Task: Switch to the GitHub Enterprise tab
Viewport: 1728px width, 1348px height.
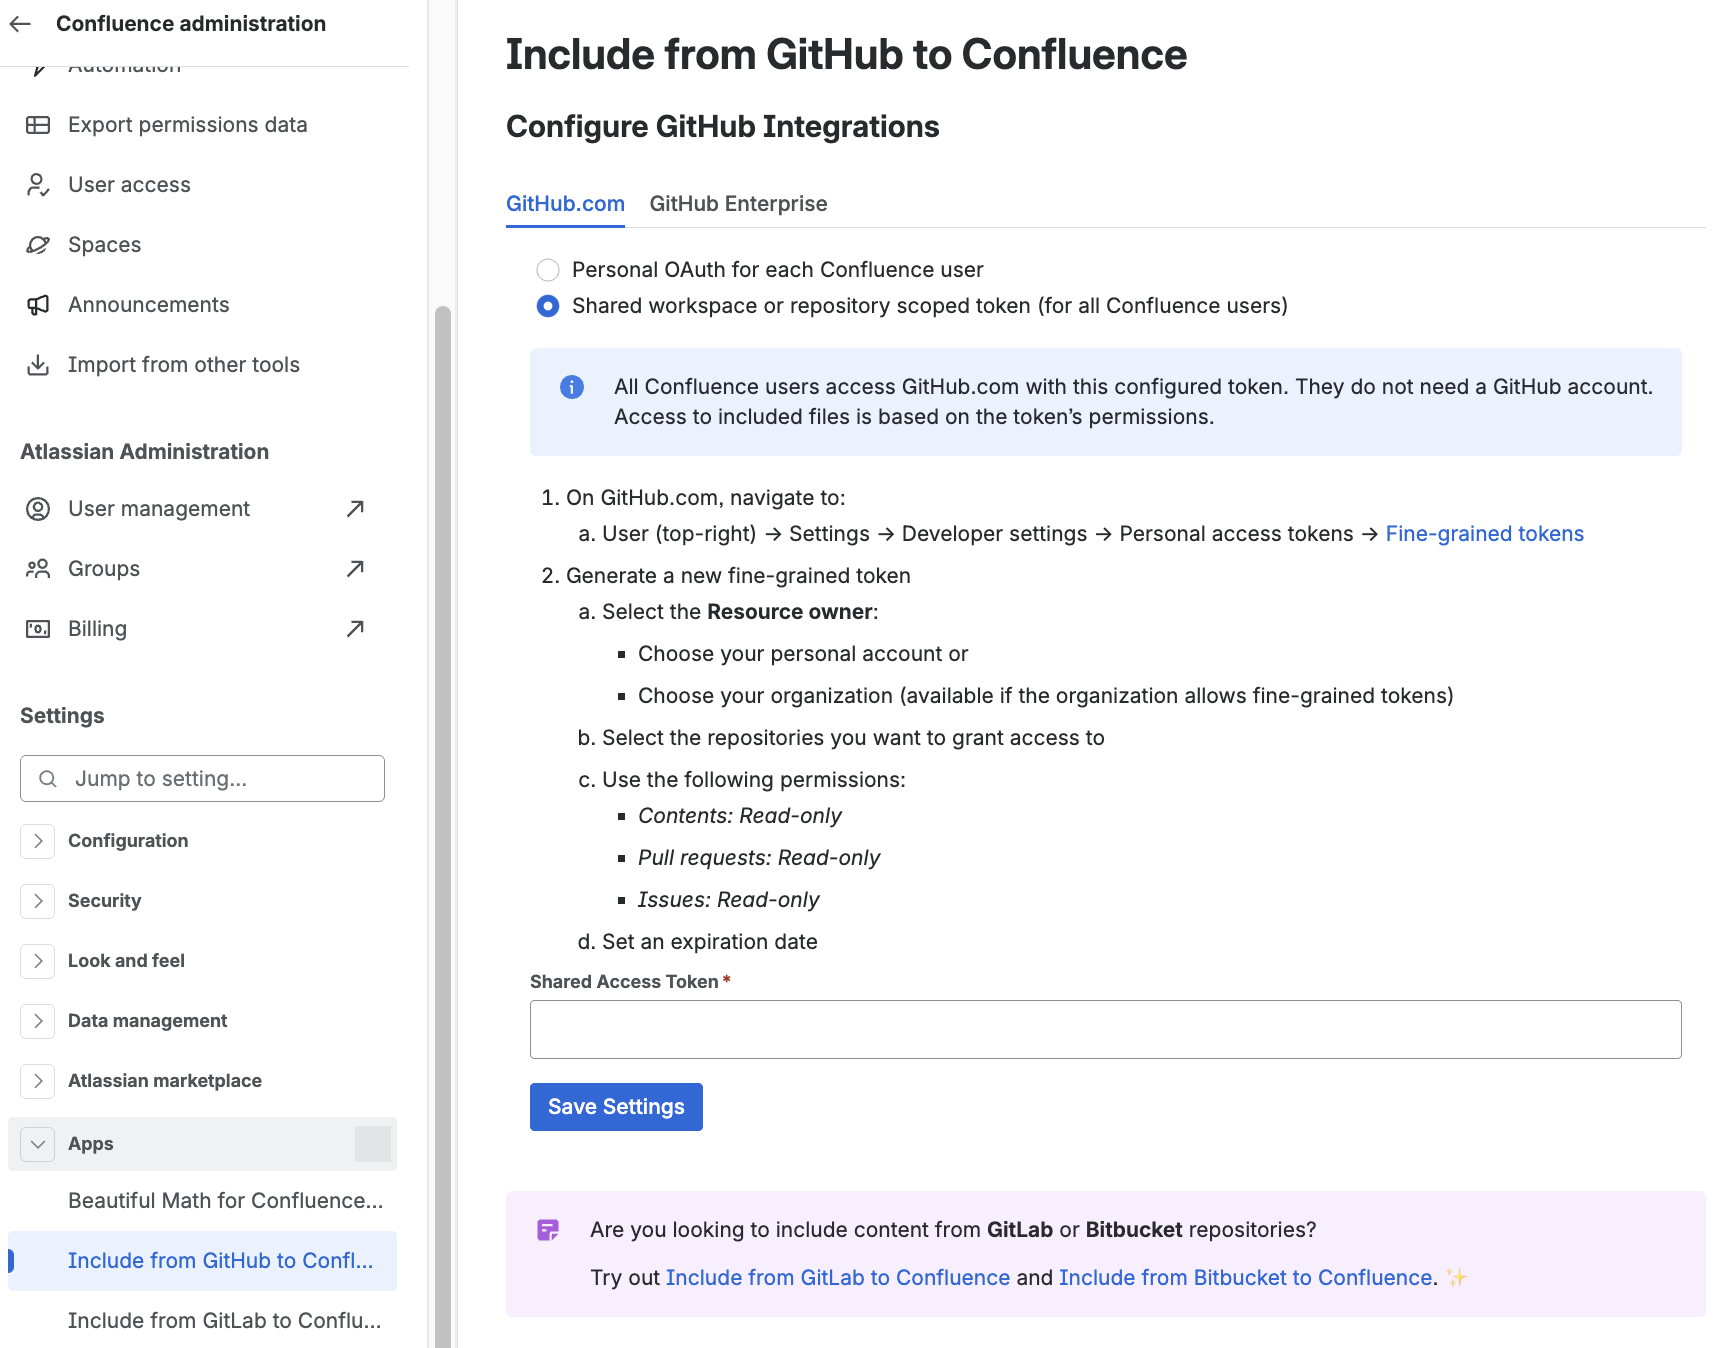Action: pos(738,203)
